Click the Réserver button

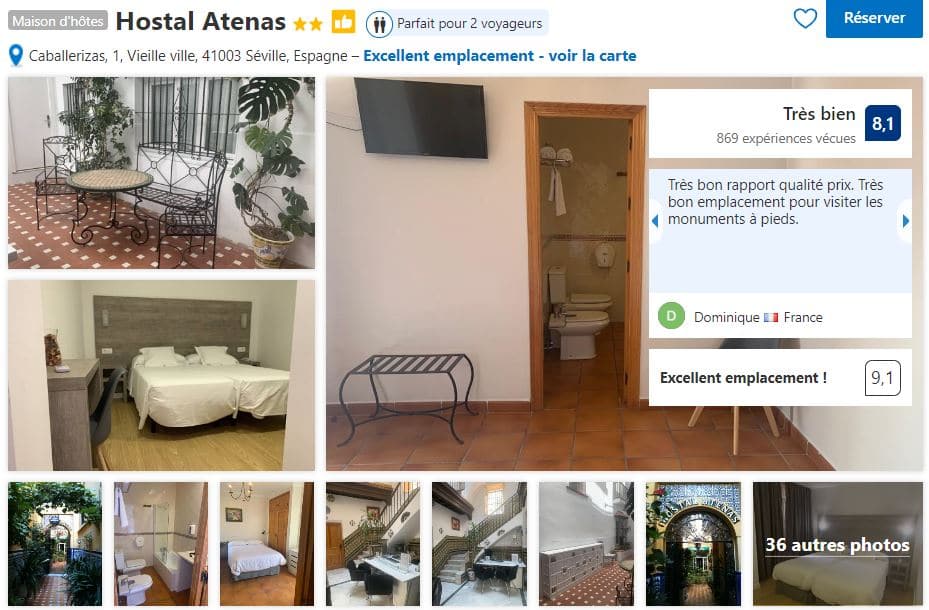874,18
